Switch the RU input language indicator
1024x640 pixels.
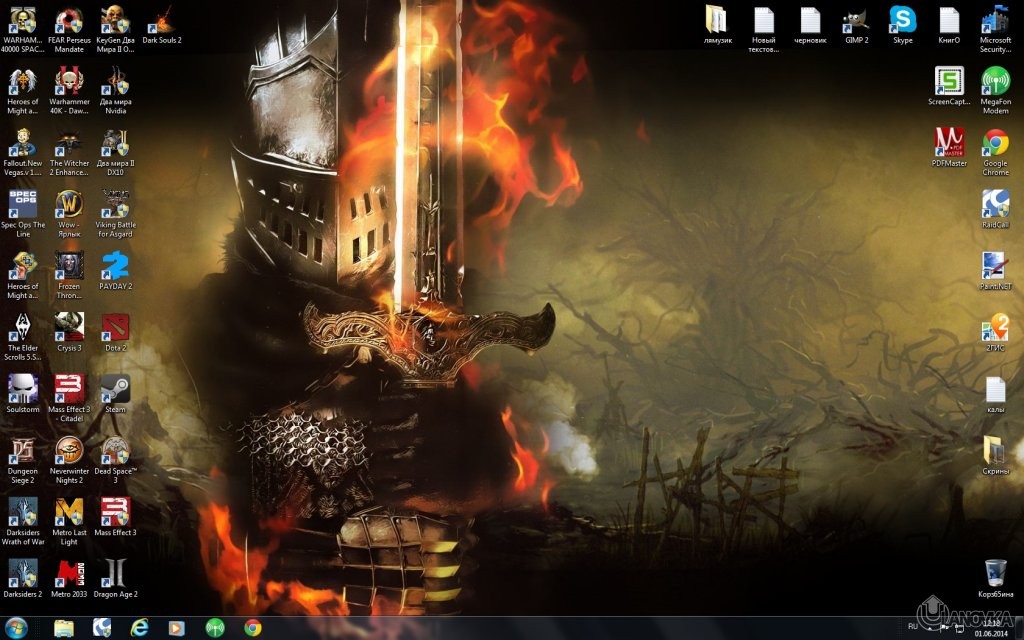click(913, 626)
